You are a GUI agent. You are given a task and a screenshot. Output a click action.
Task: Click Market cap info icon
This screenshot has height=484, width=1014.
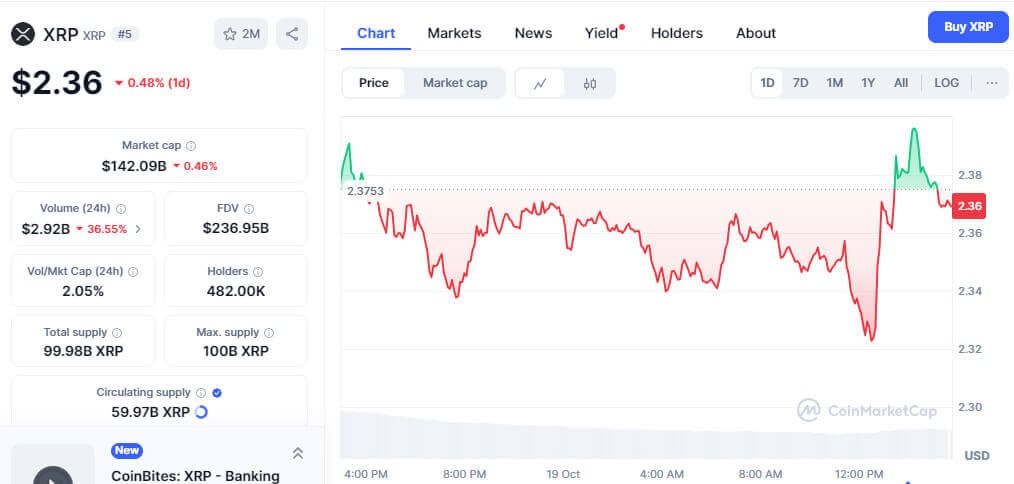191,146
